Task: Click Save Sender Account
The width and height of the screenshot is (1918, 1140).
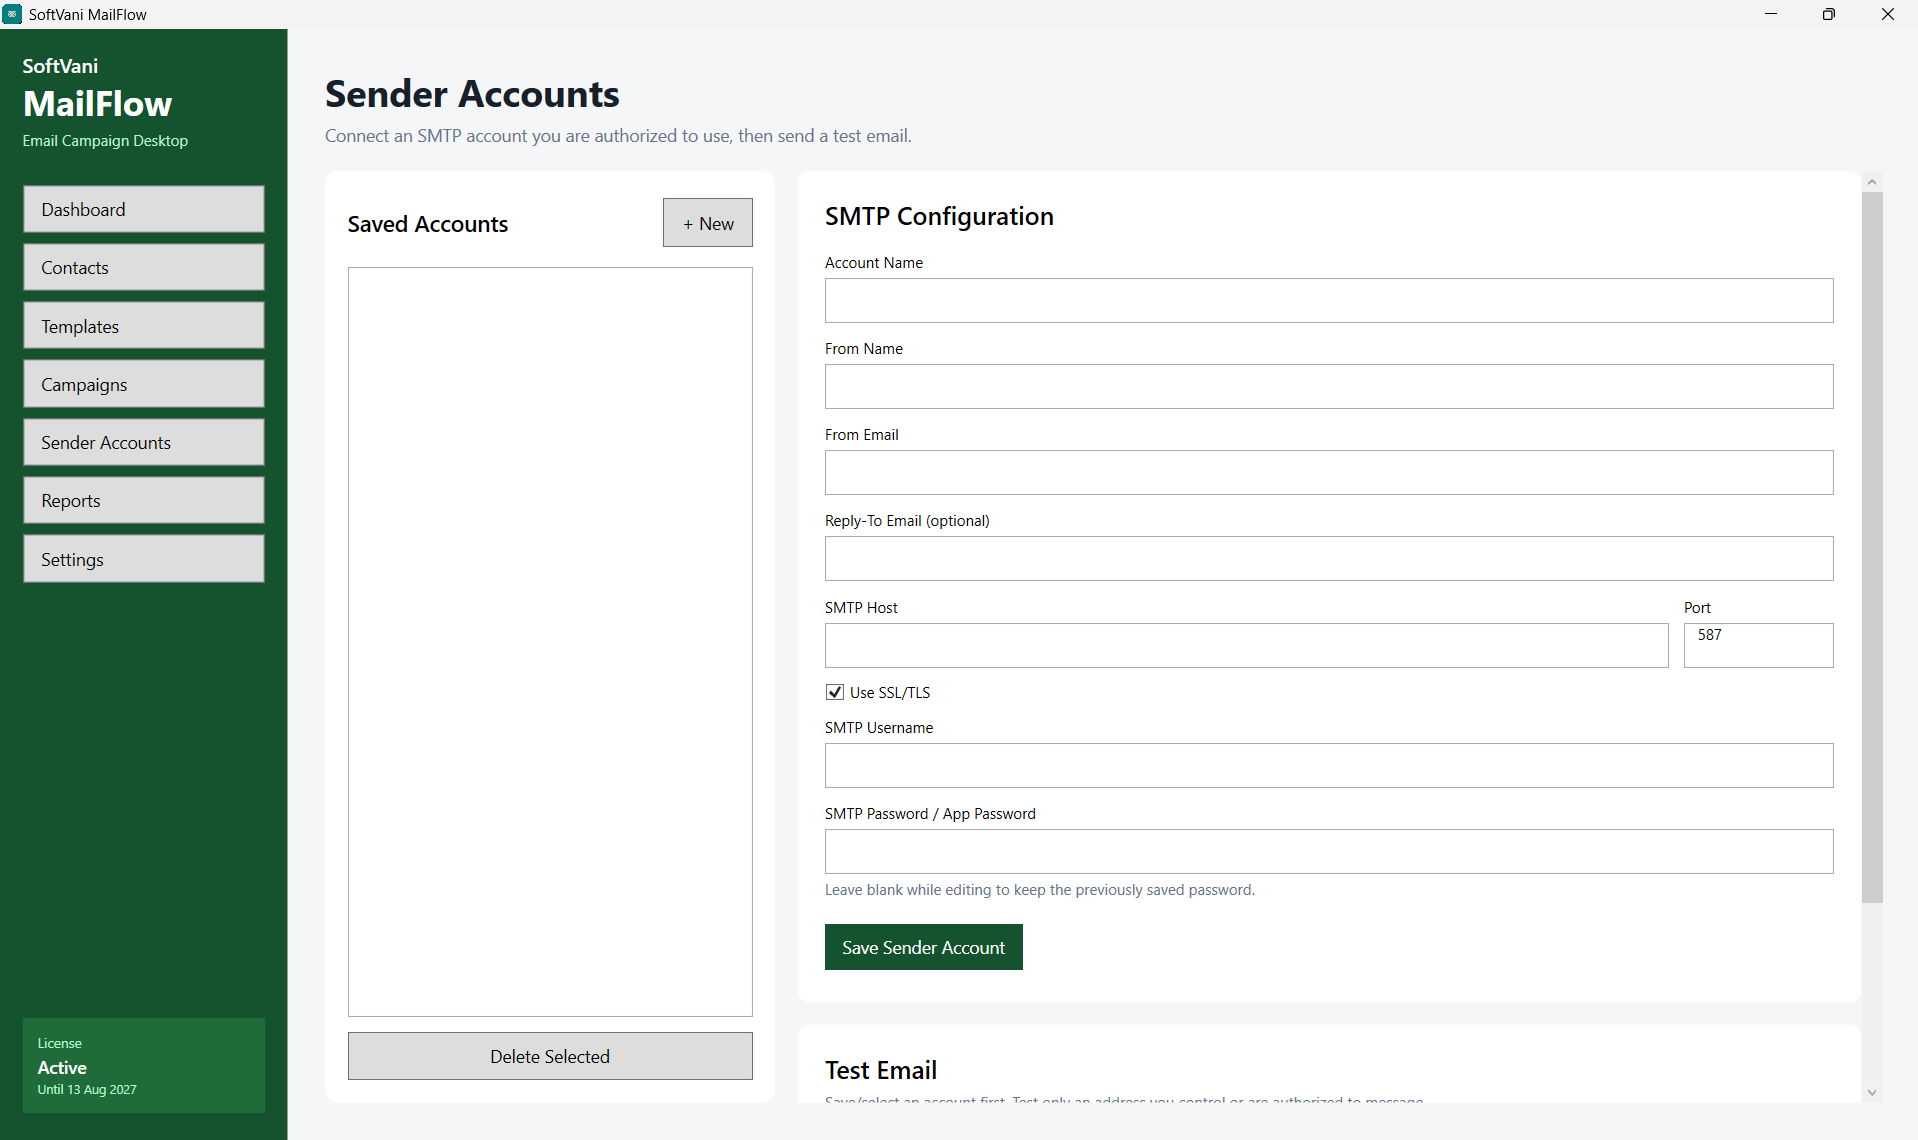Action: [x=924, y=947]
